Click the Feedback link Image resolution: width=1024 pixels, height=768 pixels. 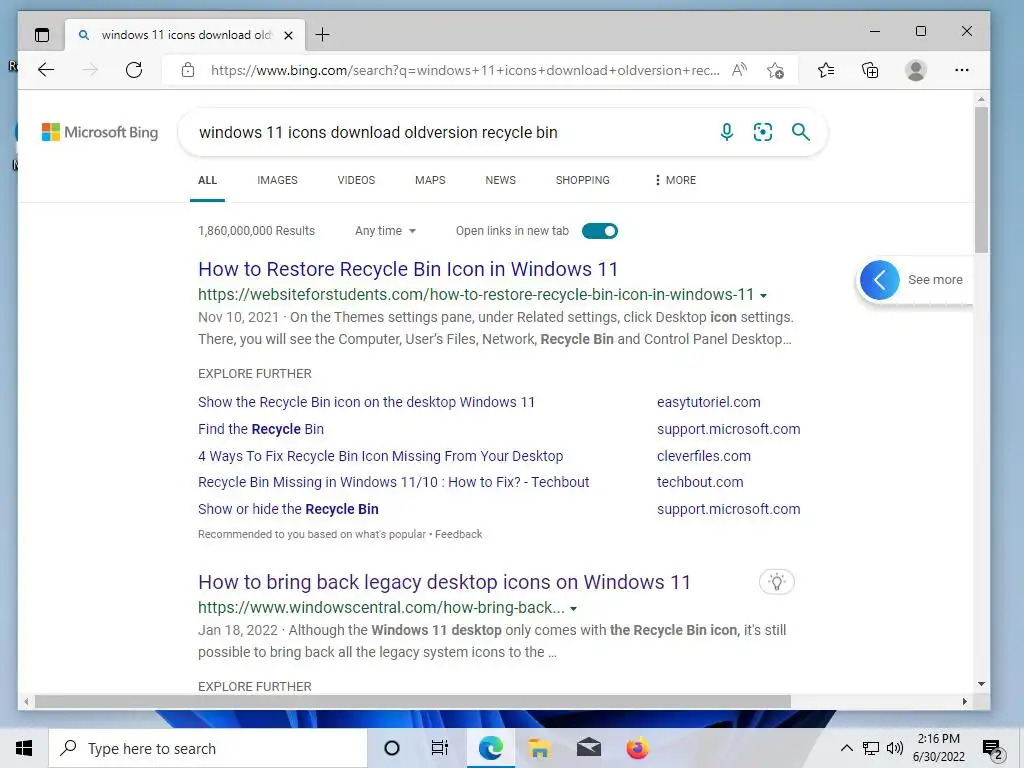pos(458,534)
